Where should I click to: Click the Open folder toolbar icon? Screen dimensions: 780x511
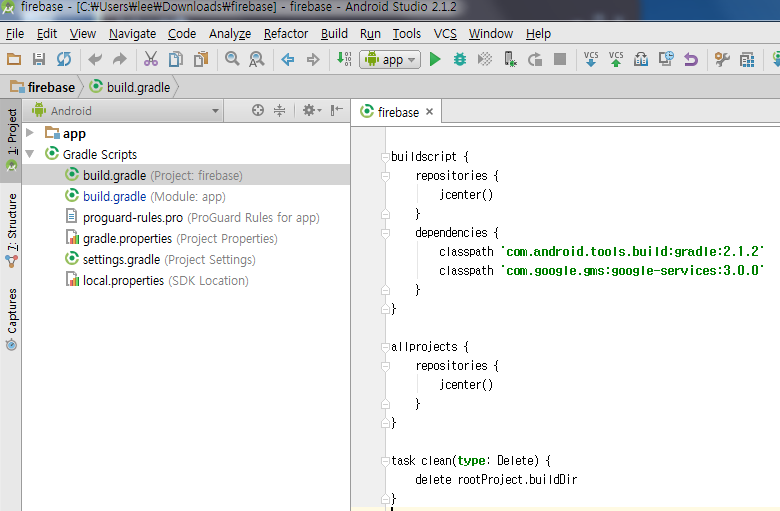[x=14, y=59]
